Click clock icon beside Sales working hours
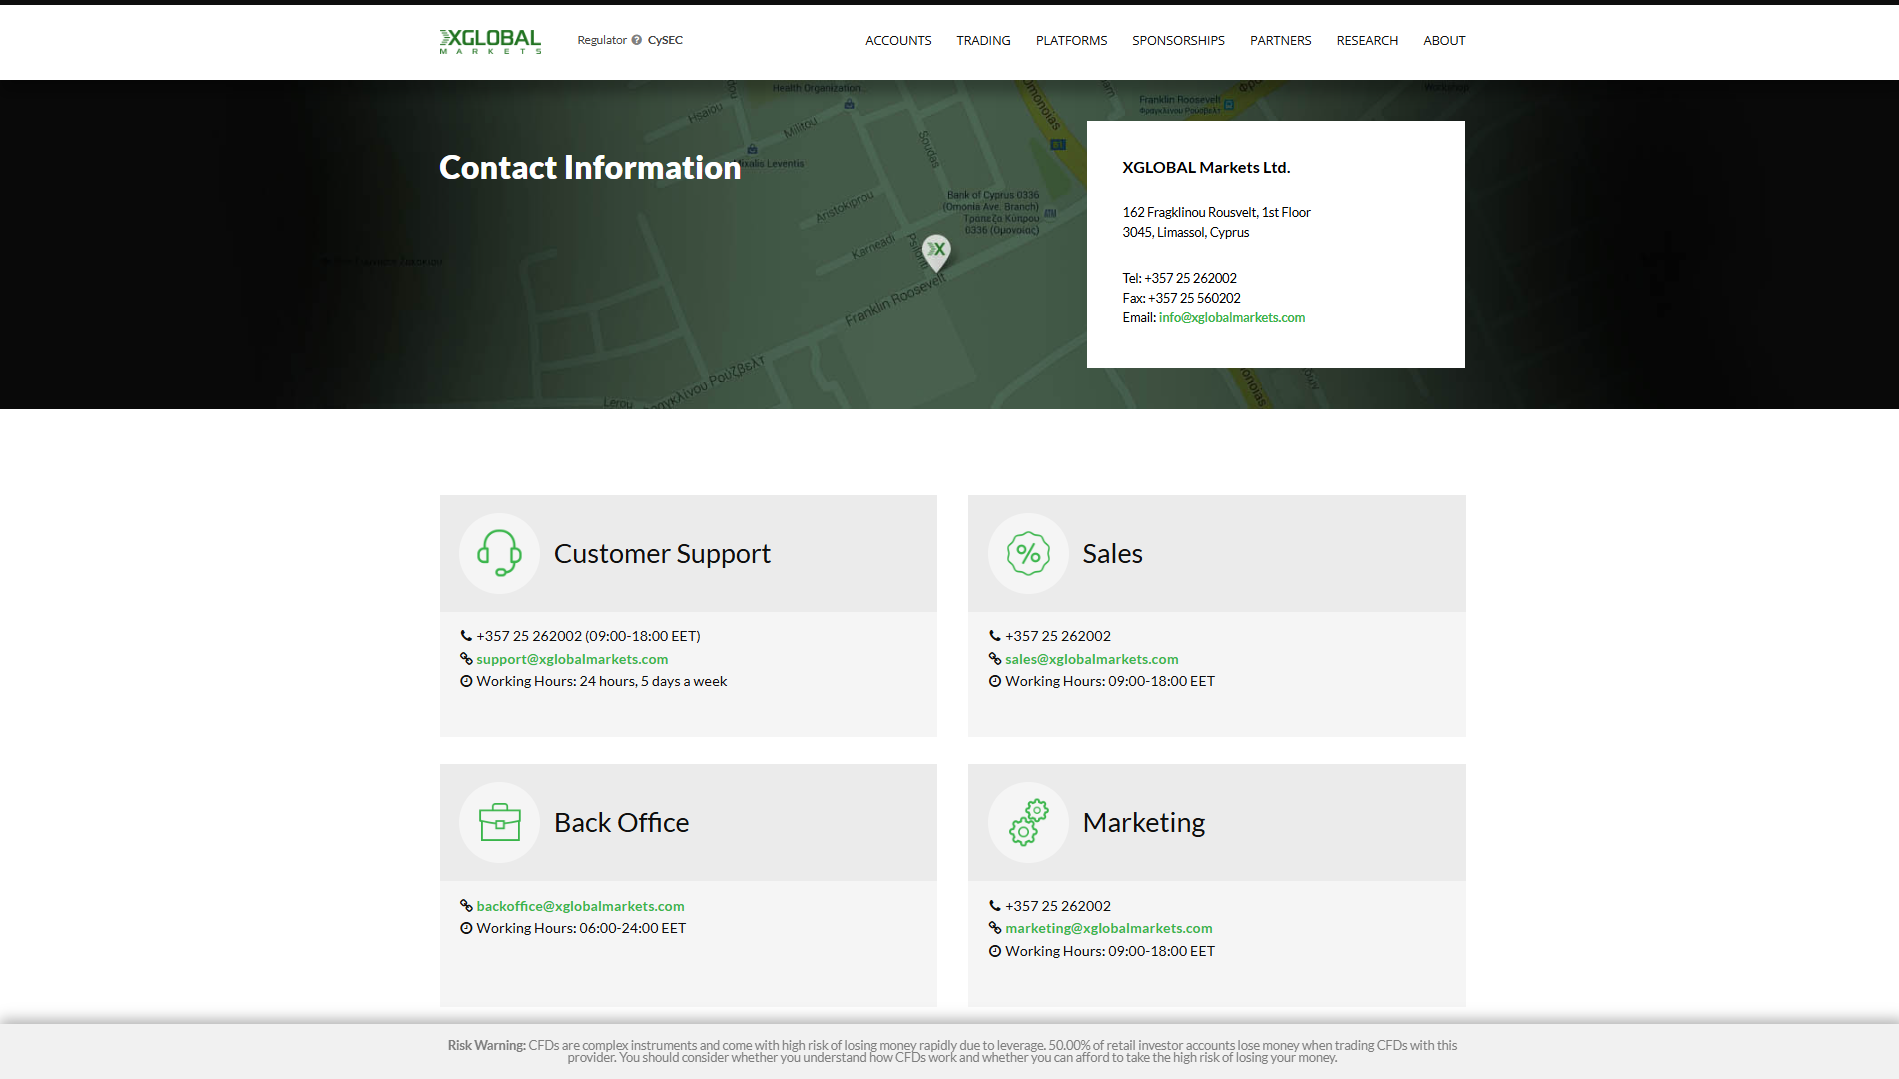The width and height of the screenshot is (1899, 1079). click(995, 681)
